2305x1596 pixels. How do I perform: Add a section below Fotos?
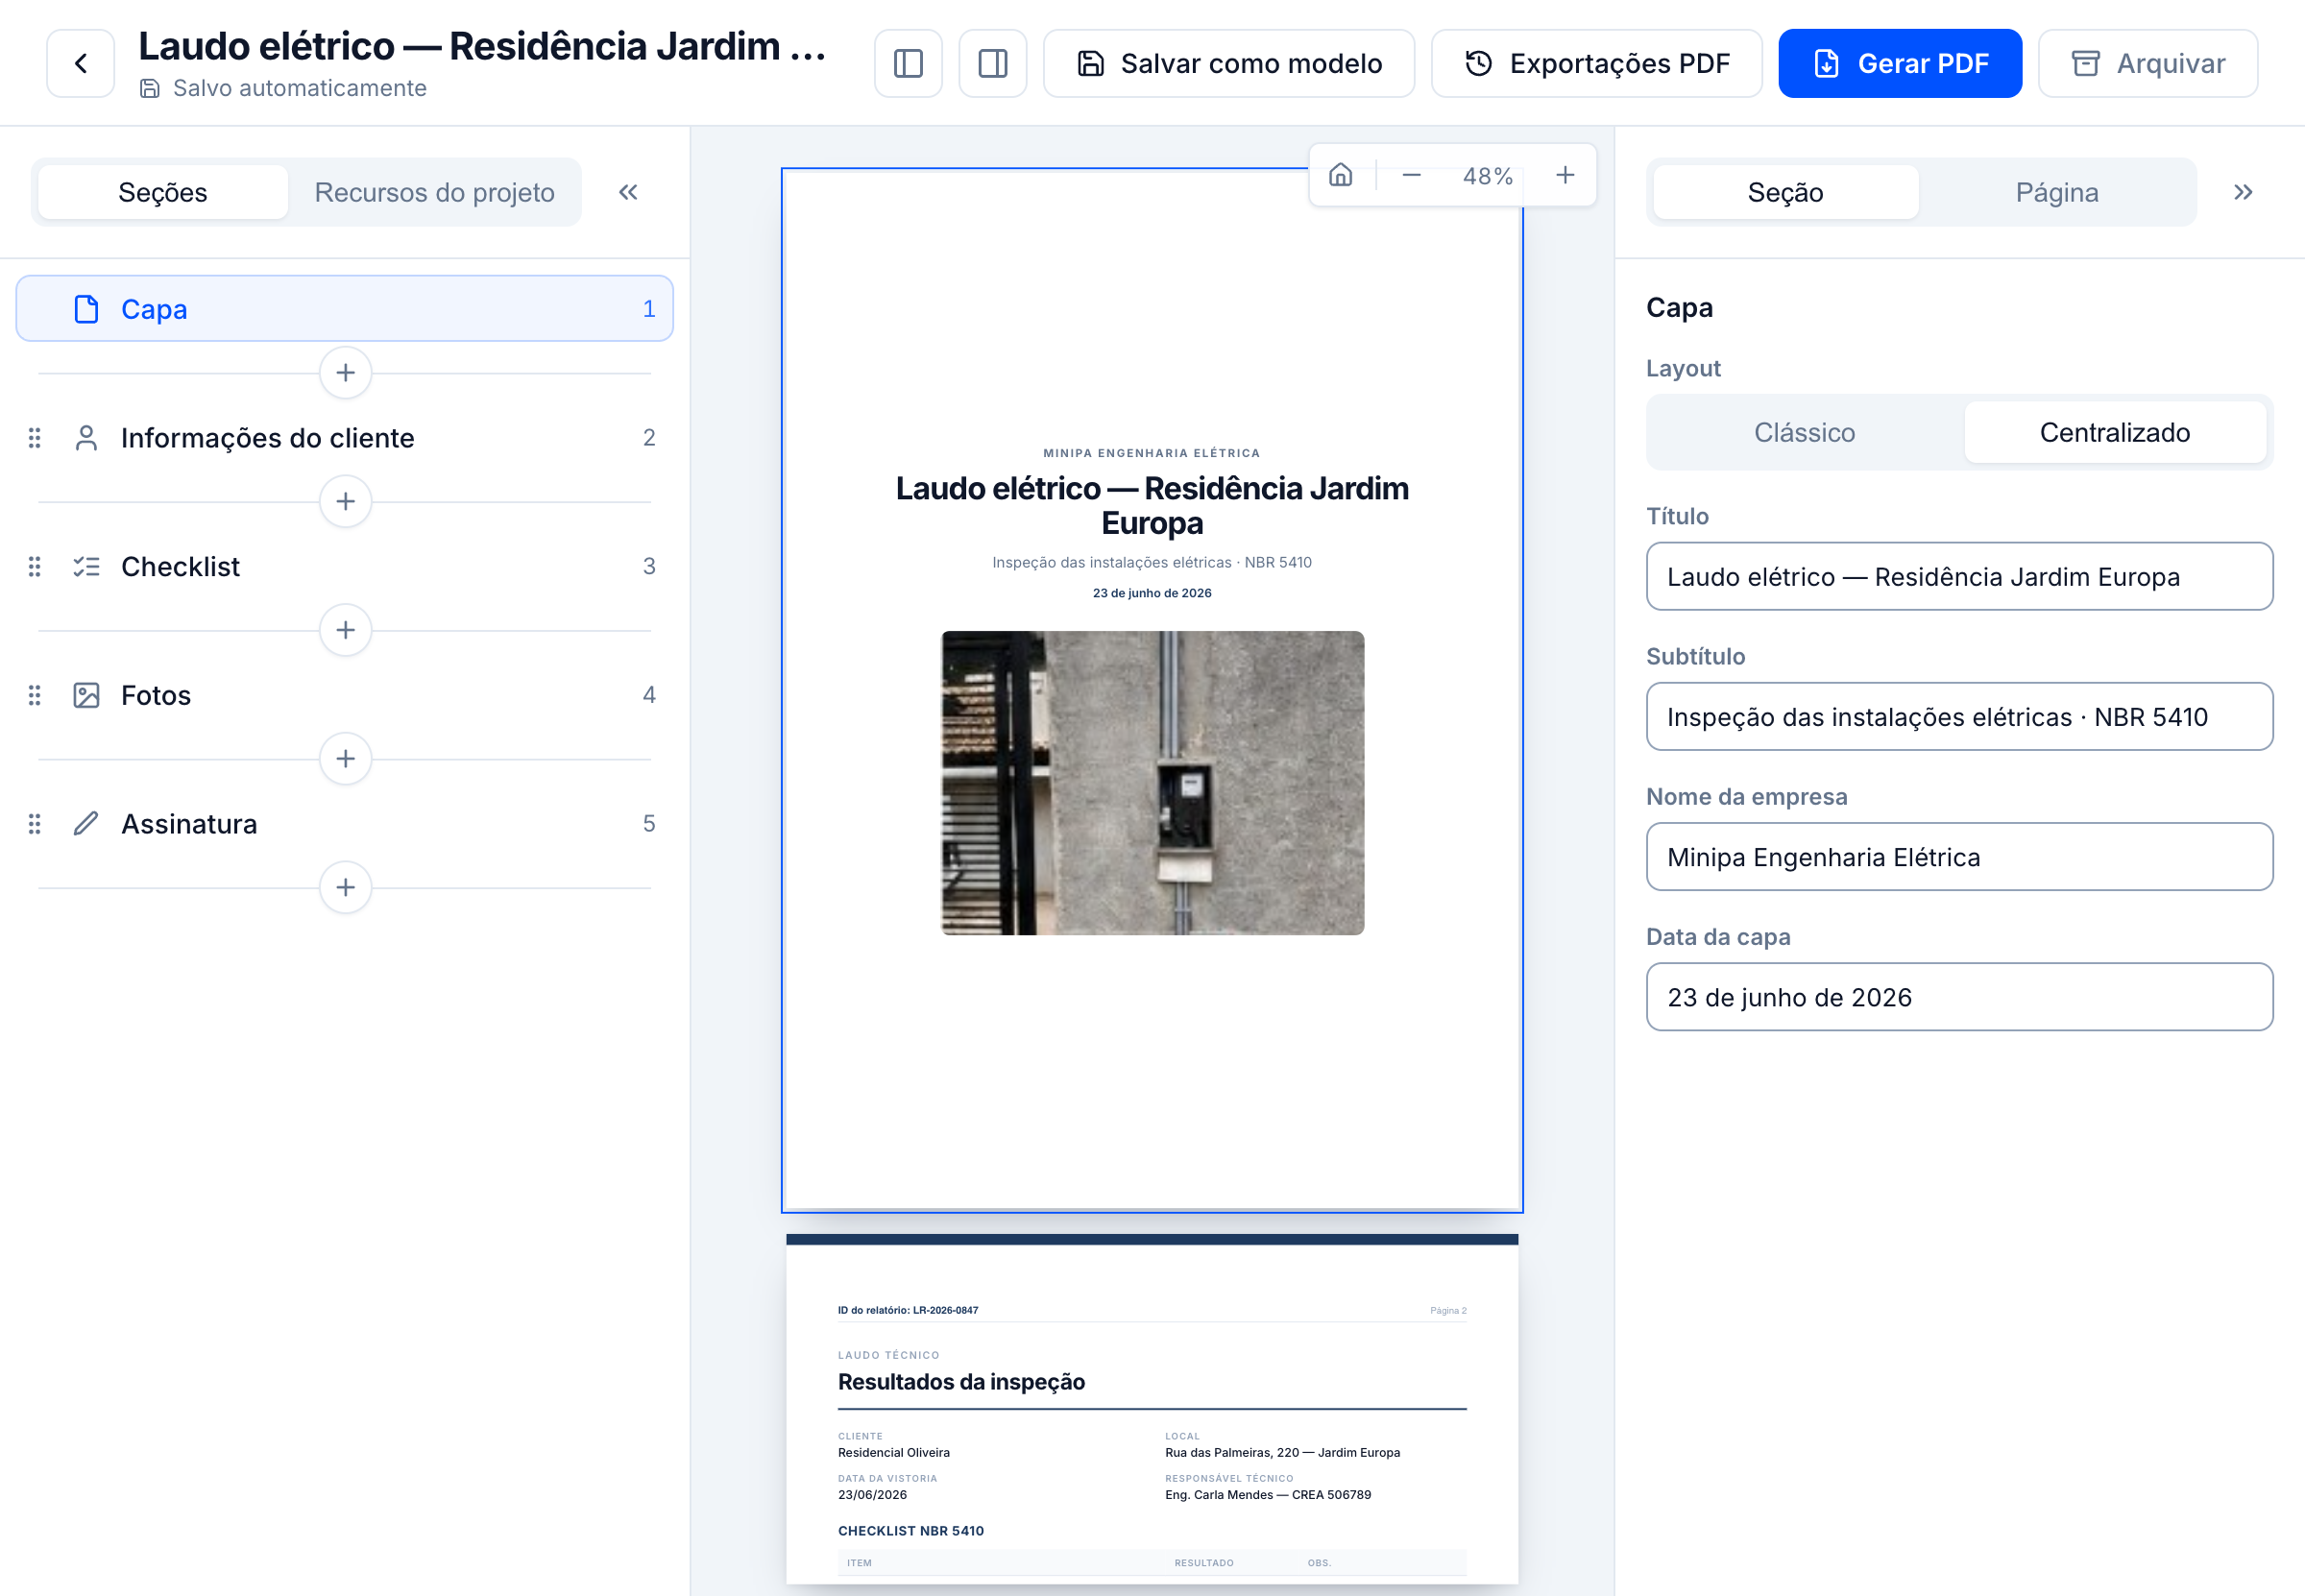click(345, 758)
